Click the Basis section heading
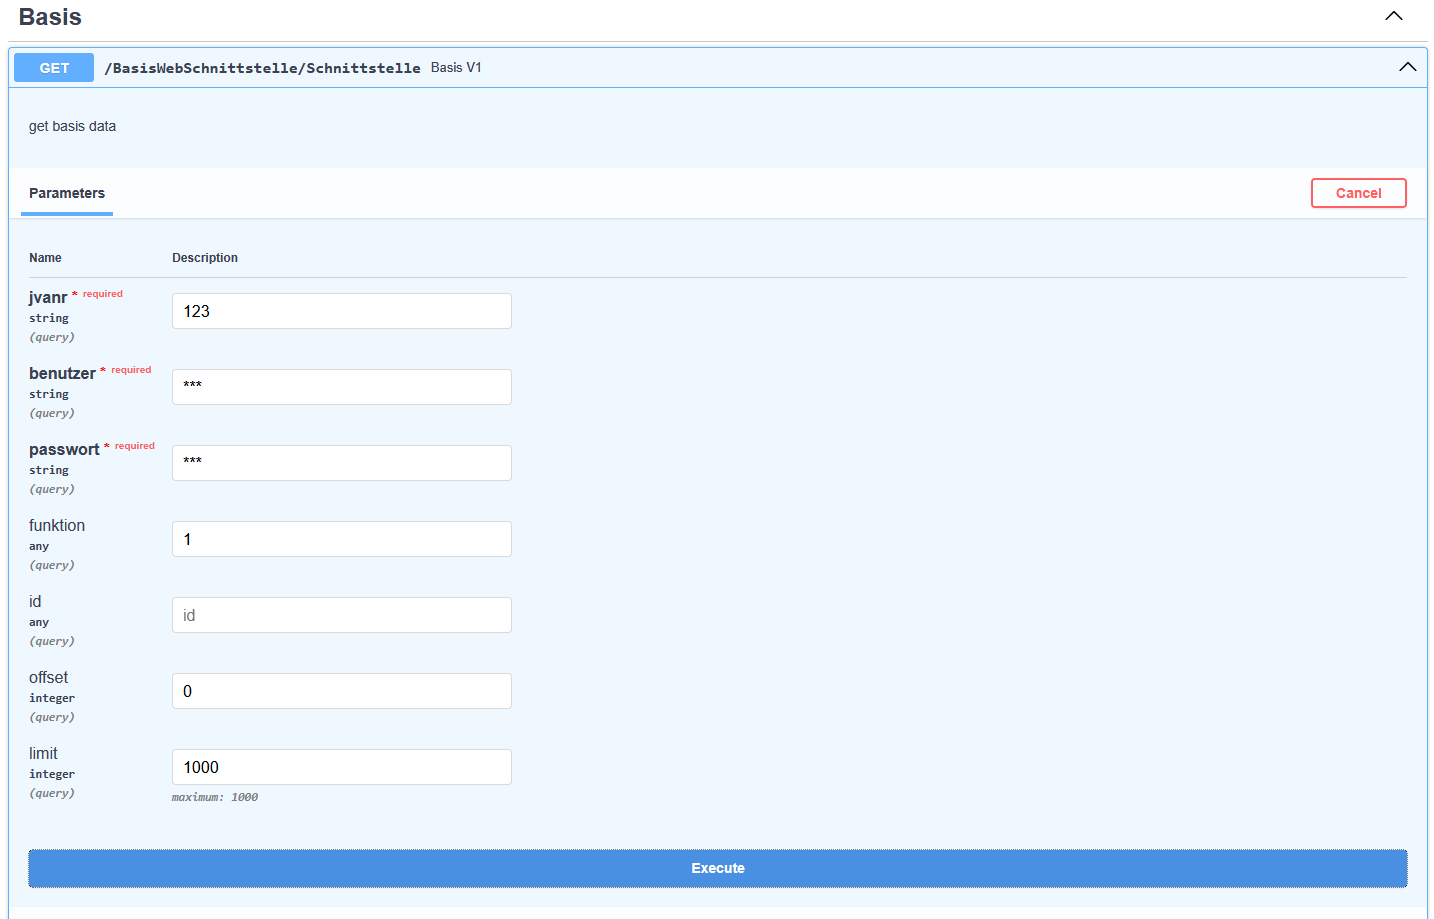Screen dimensions: 1434x919 click(50, 17)
